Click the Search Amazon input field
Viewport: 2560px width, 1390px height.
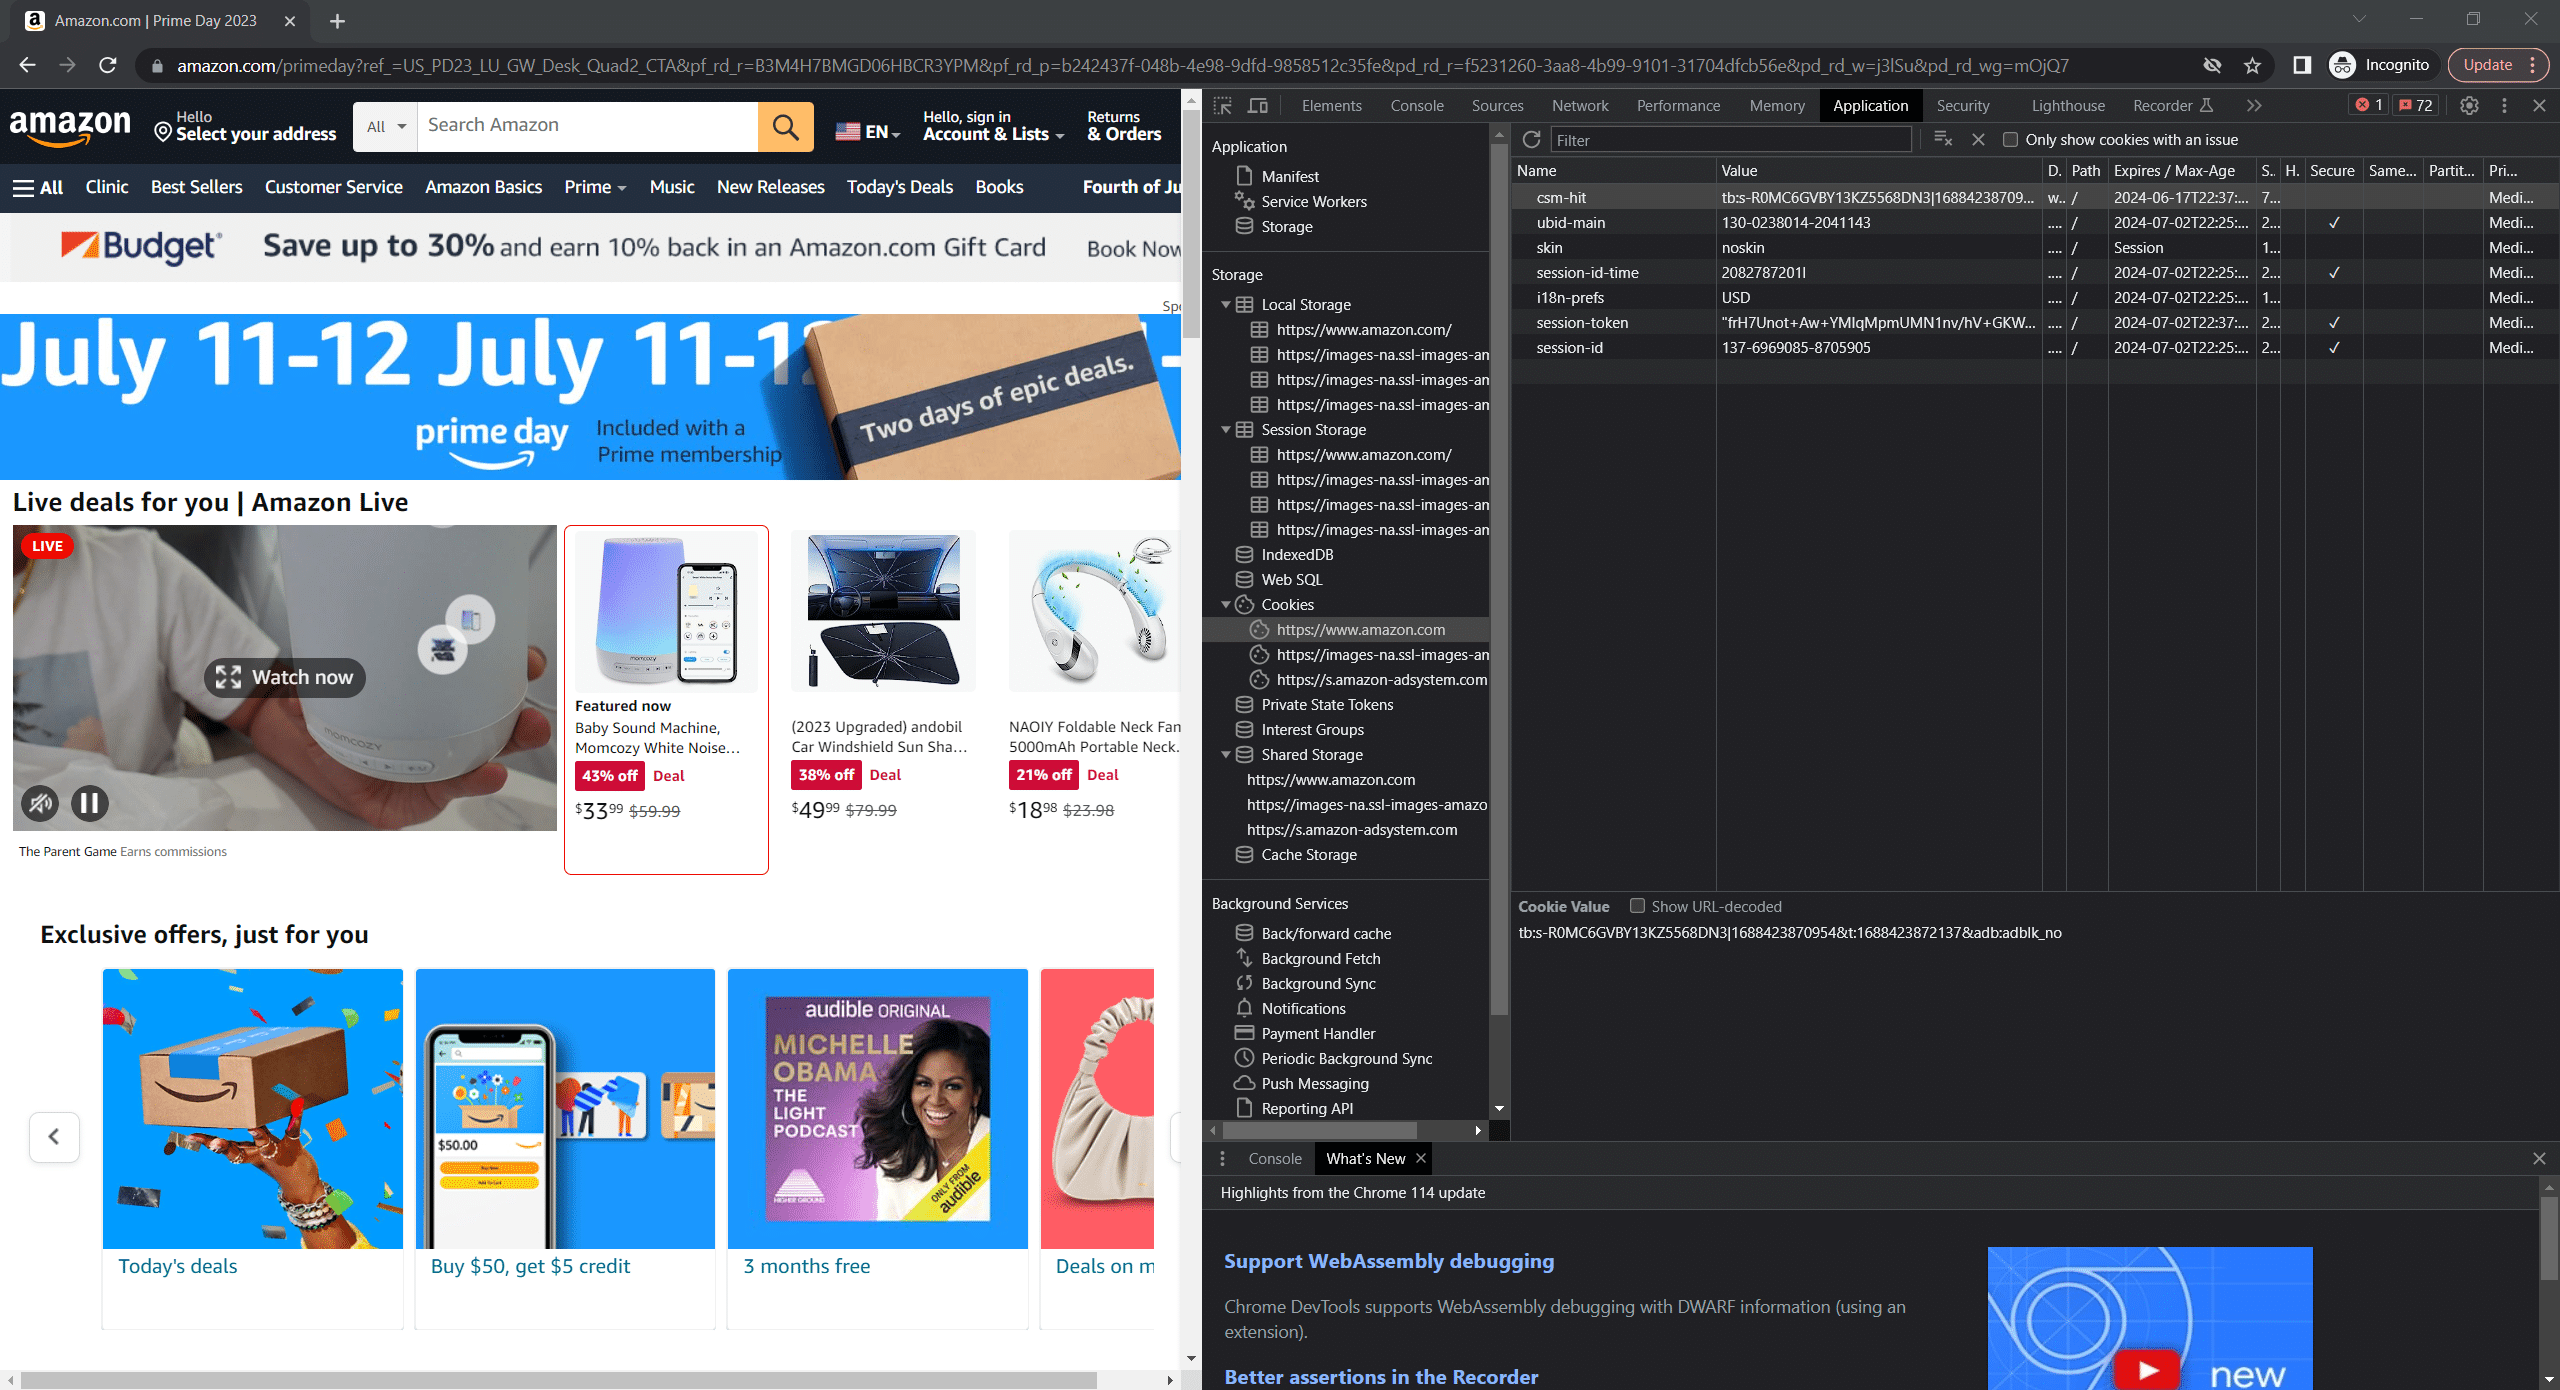click(587, 126)
